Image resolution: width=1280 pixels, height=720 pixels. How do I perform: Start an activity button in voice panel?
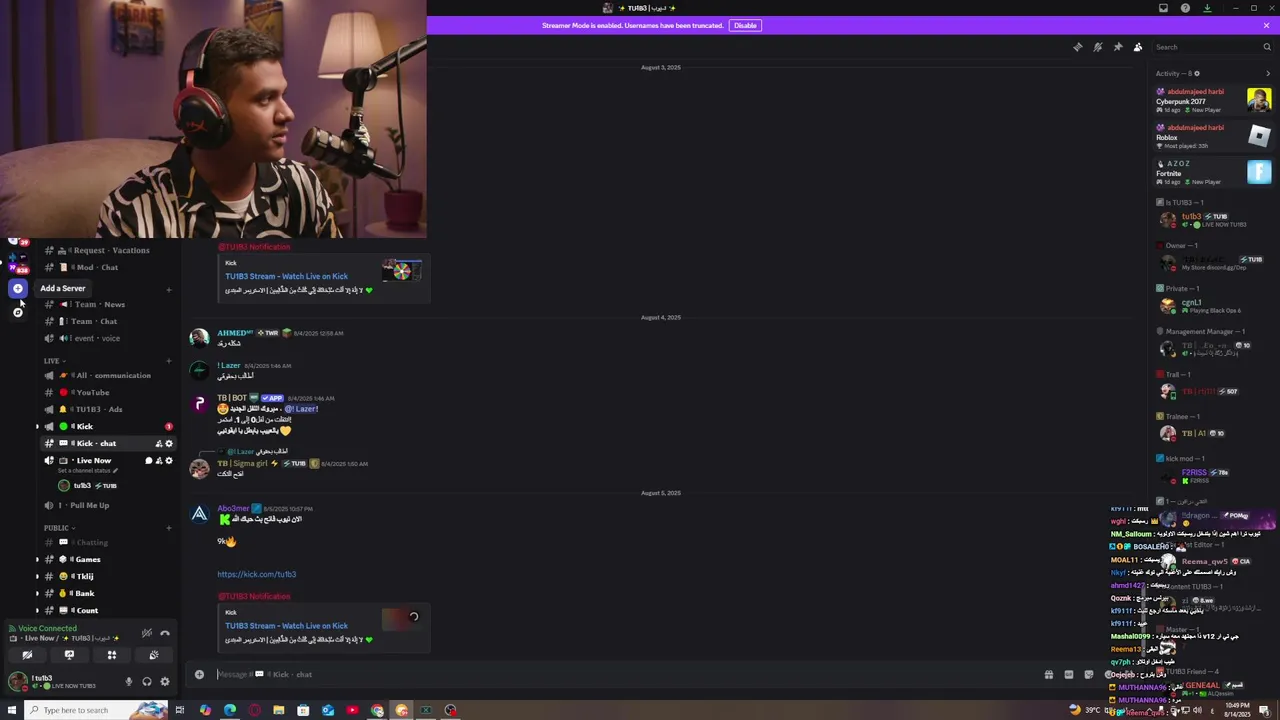(x=111, y=655)
